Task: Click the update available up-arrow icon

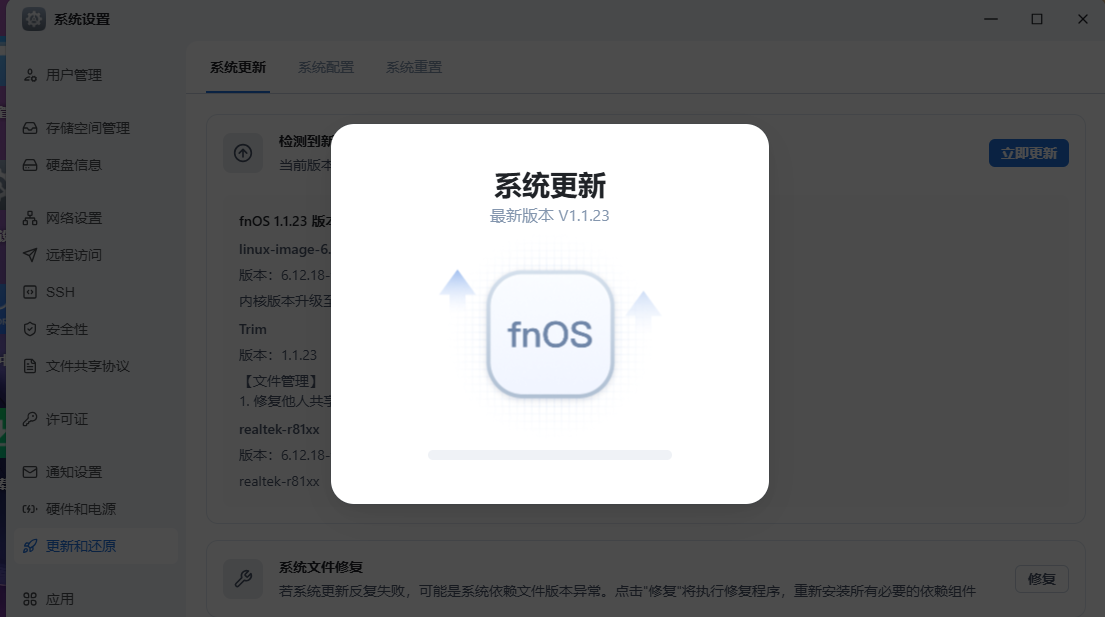Action: (243, 153)
